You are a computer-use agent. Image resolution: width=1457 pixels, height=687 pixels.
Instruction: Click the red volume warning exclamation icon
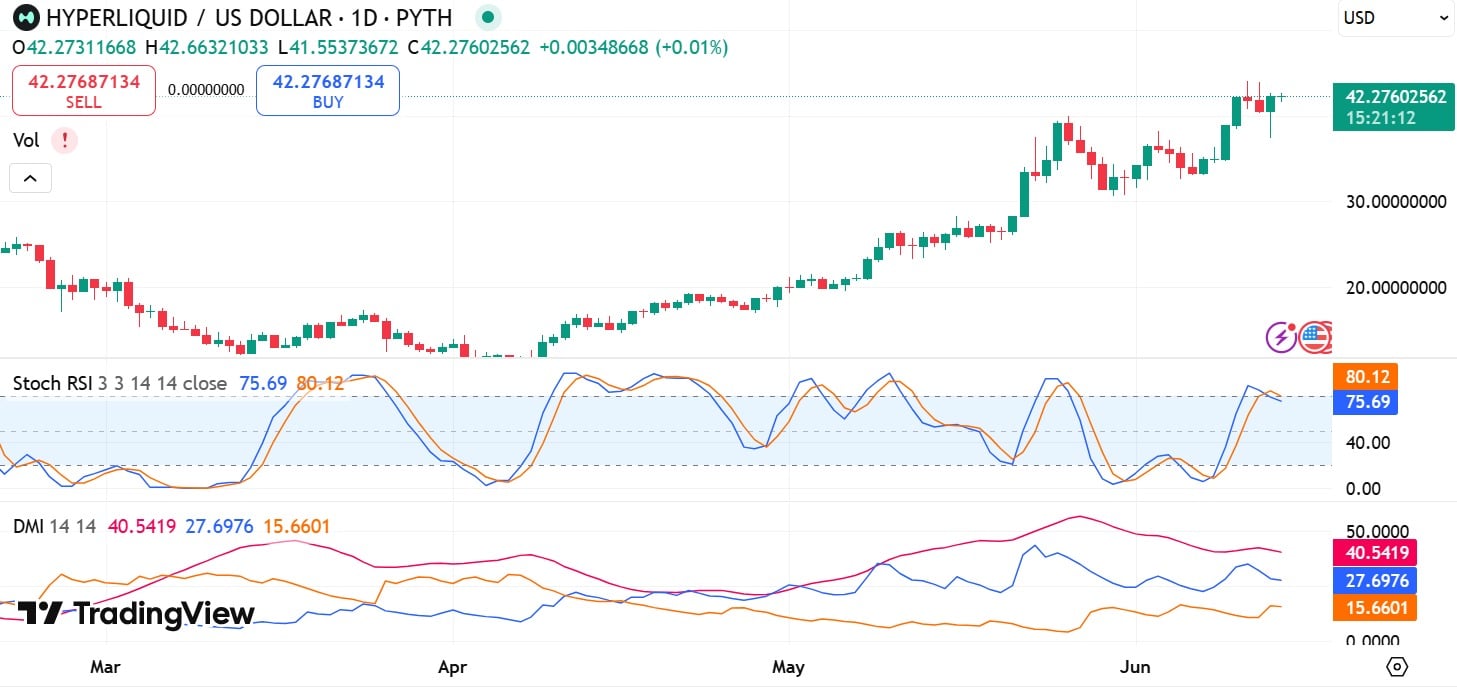point(65,141)
